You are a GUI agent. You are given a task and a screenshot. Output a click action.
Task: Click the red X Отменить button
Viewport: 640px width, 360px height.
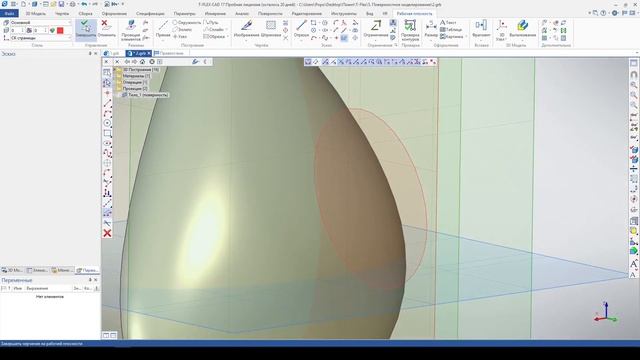point(106,29)
